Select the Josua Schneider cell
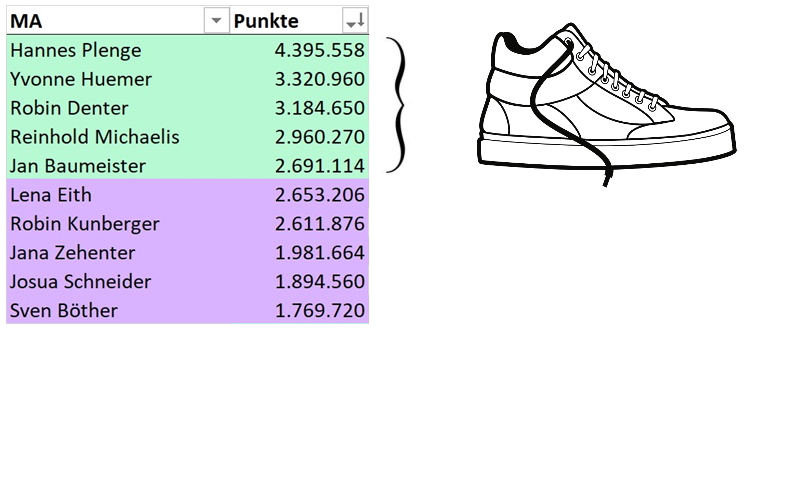Screen dimensions: 806x484 pyautogui.click(x=118, y=281)
